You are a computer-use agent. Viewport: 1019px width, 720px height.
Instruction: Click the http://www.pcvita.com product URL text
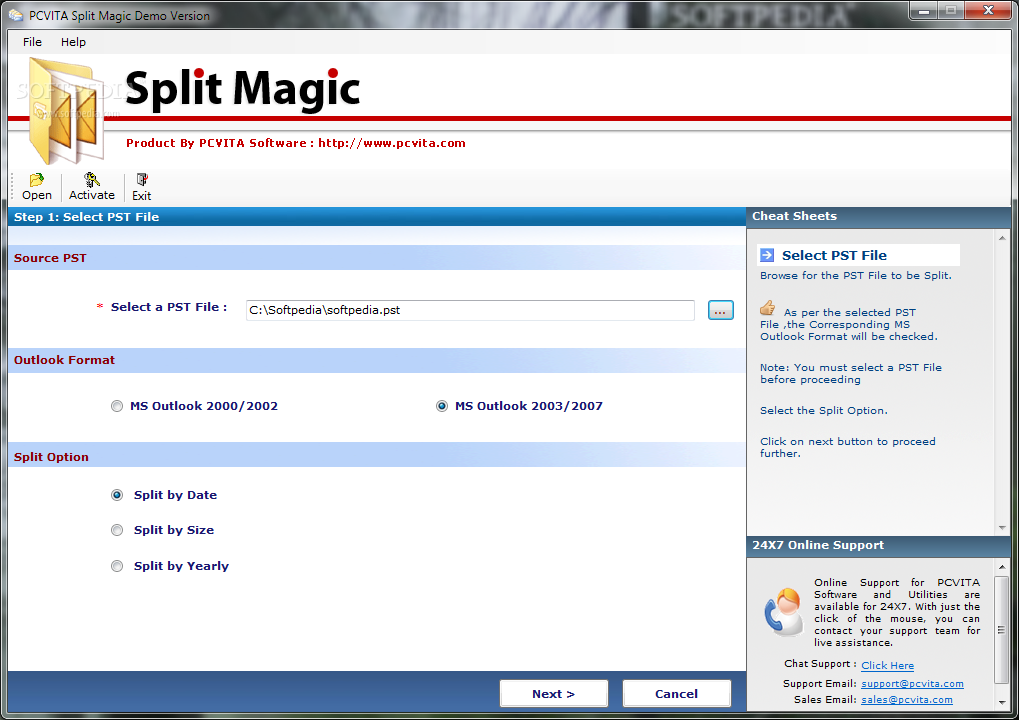coord(392,143)
